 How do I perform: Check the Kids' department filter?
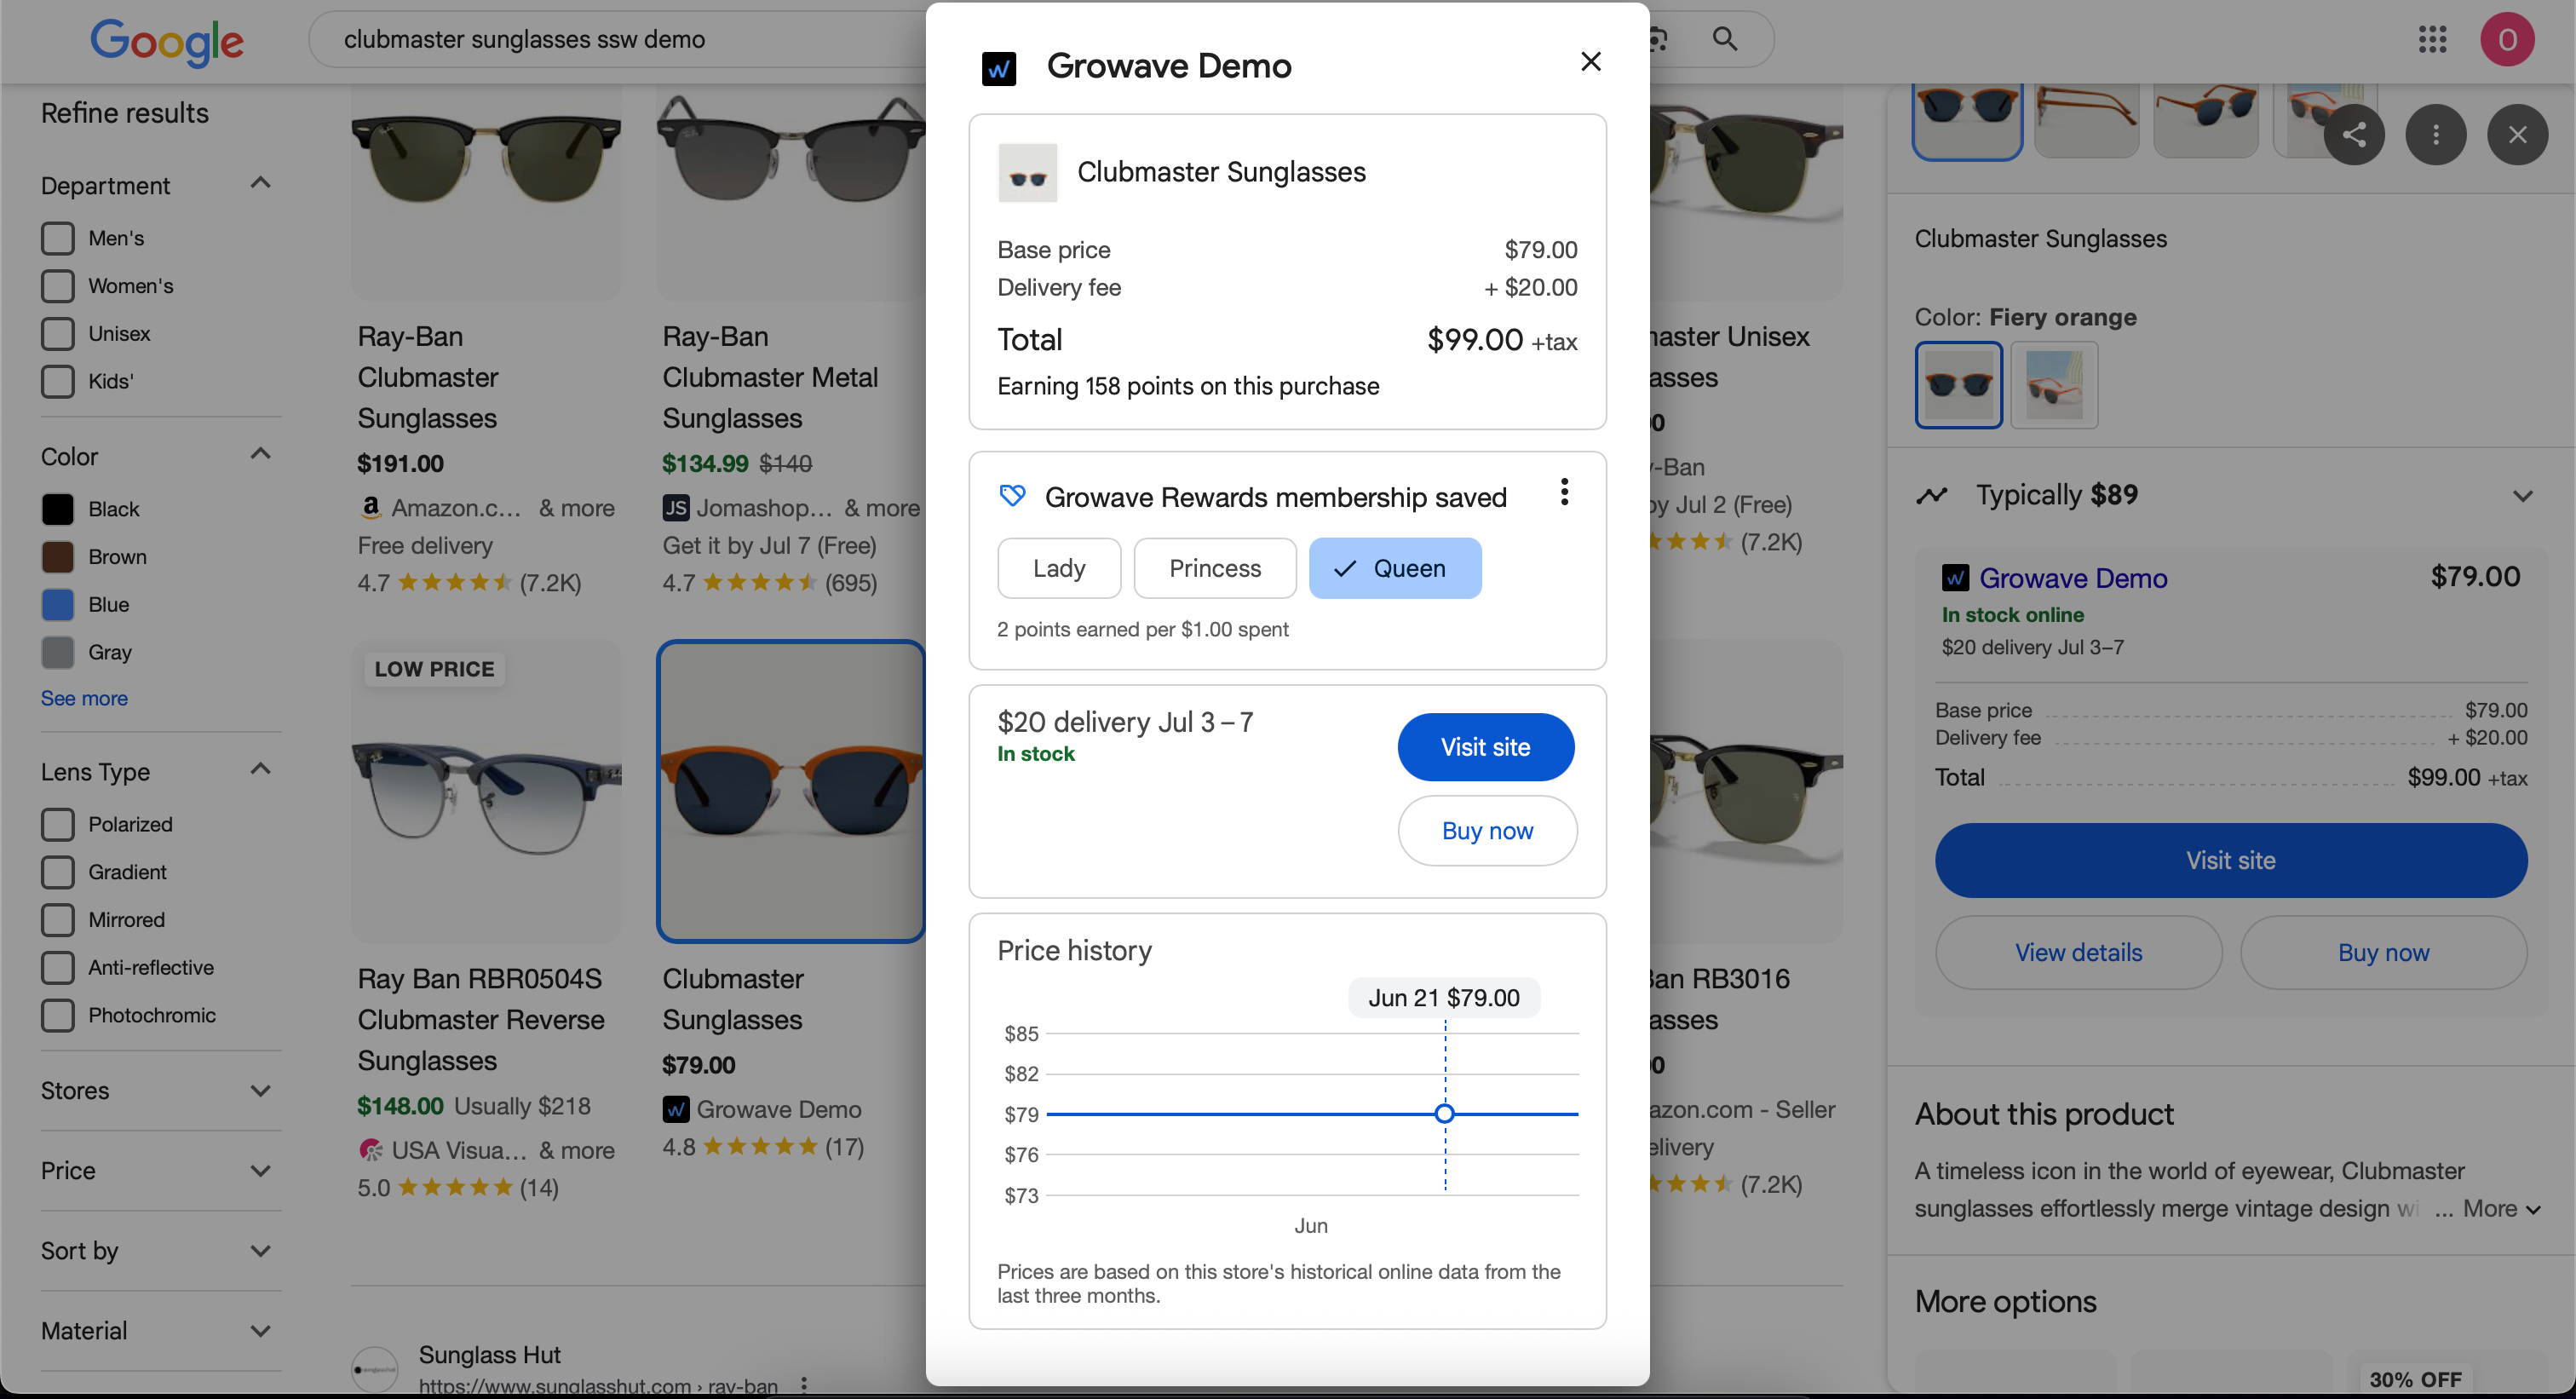tap(58, 381)
